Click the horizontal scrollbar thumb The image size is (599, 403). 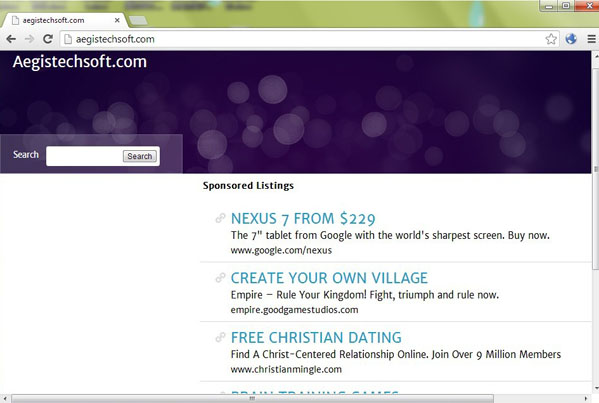pyautogui.click(x=252, y=398)
